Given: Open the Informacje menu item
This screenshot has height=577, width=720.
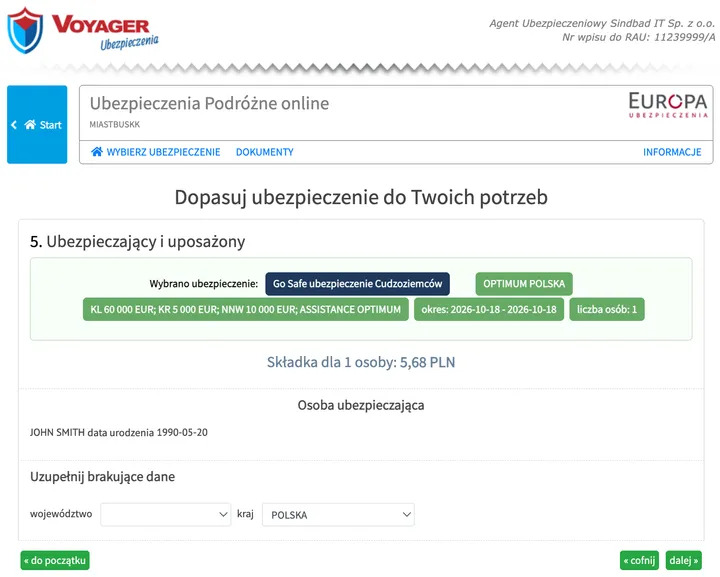Looking at the screenshot, I should pos(672,152).
